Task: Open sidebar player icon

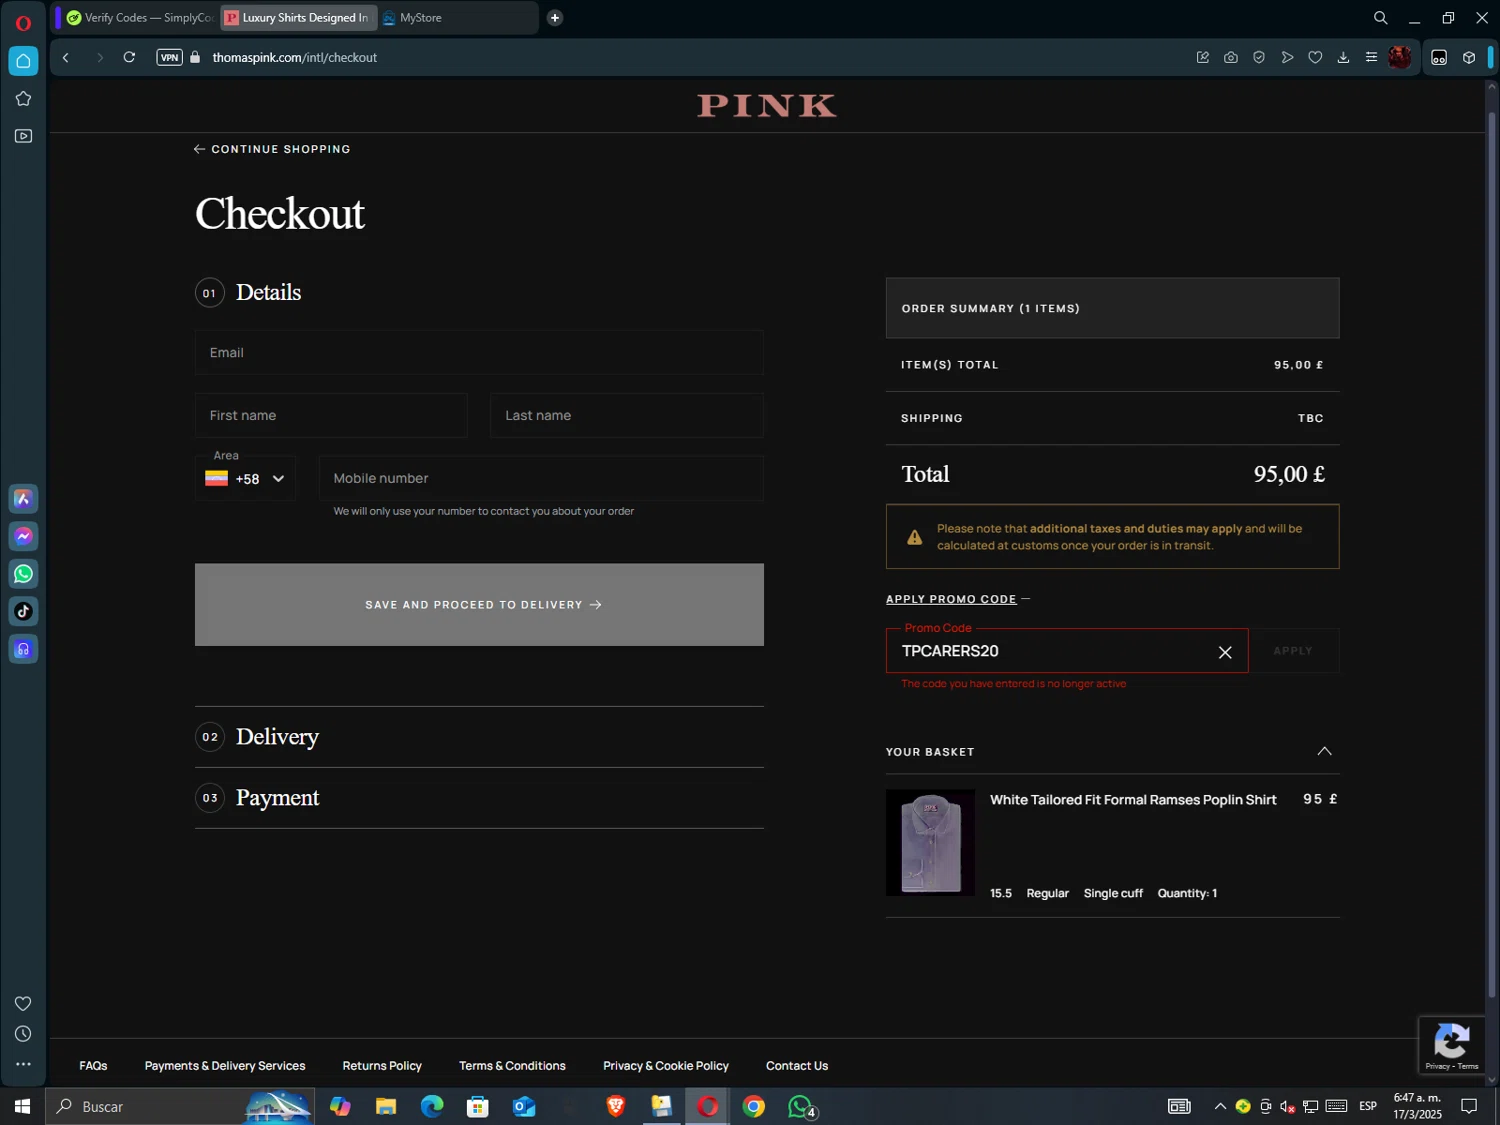Action: pyautogui.click(x=23, y=136)
